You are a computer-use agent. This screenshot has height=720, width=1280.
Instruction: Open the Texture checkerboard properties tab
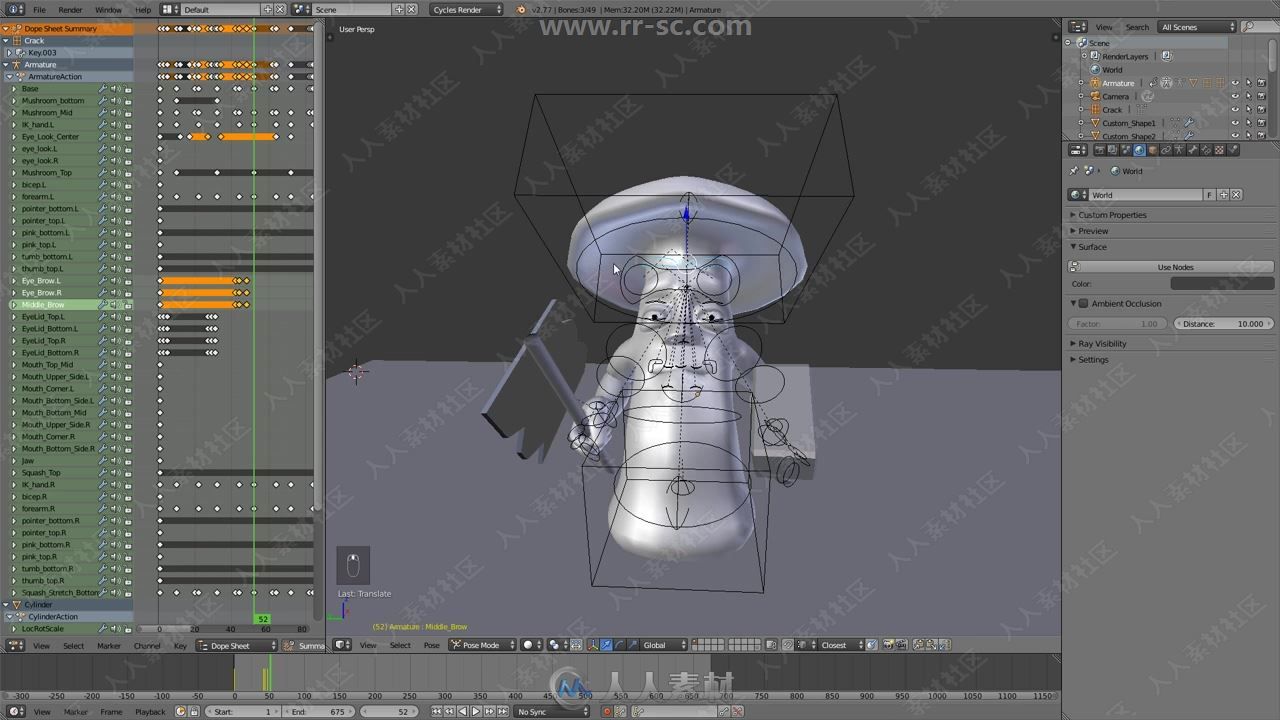coord(1219,150)
